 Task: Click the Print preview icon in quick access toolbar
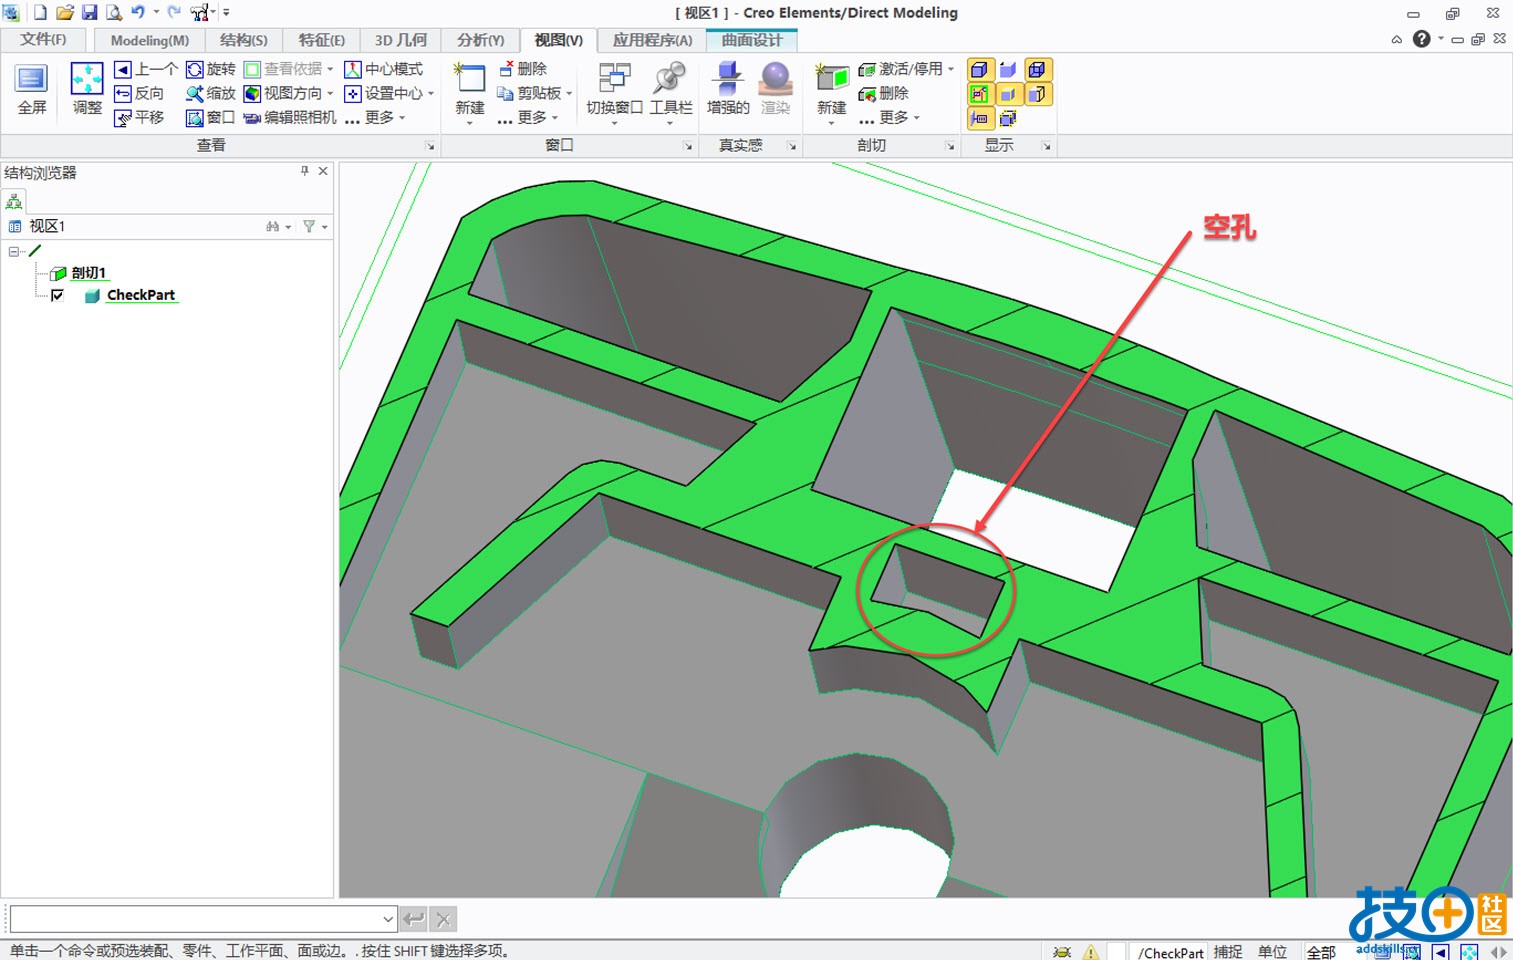[x=114, y=12]
